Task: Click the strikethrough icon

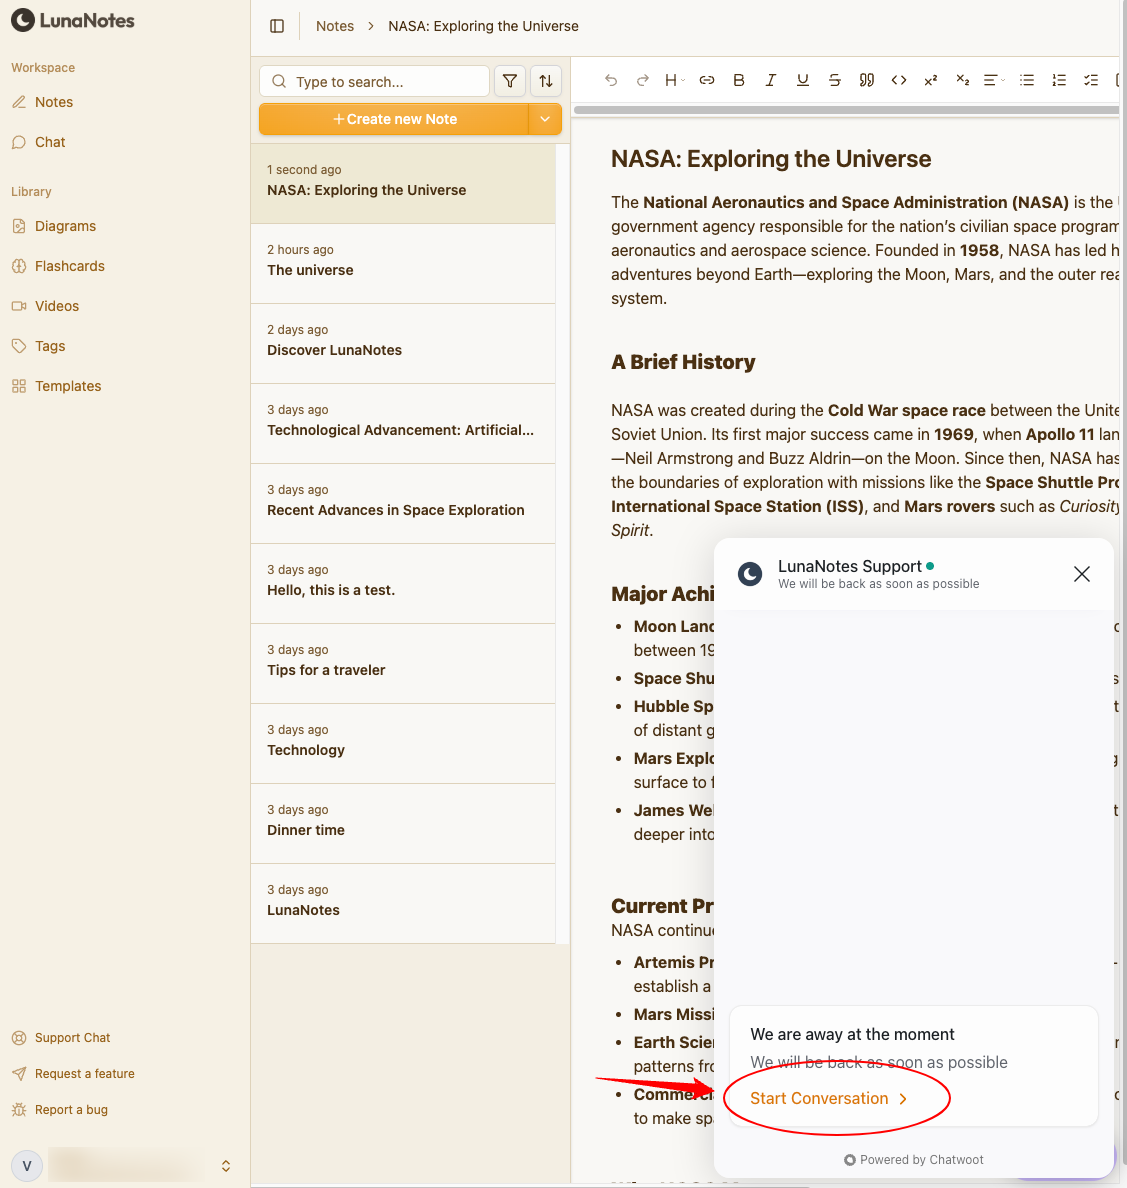Action: 835,80
